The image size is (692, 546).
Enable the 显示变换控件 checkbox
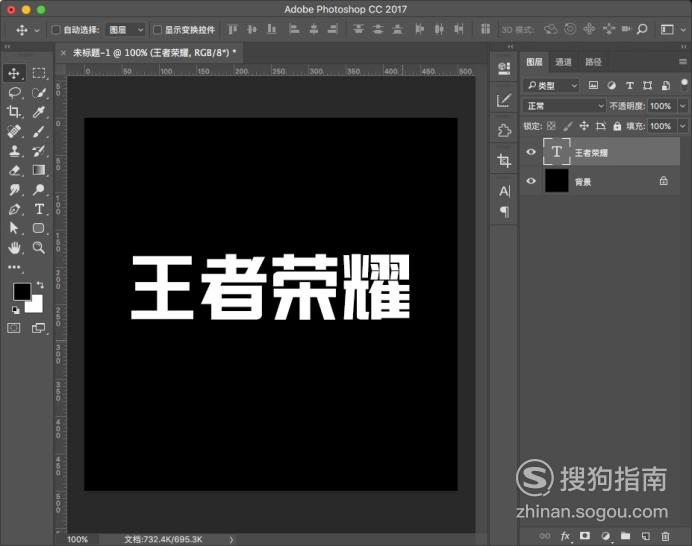pos(157,30)
